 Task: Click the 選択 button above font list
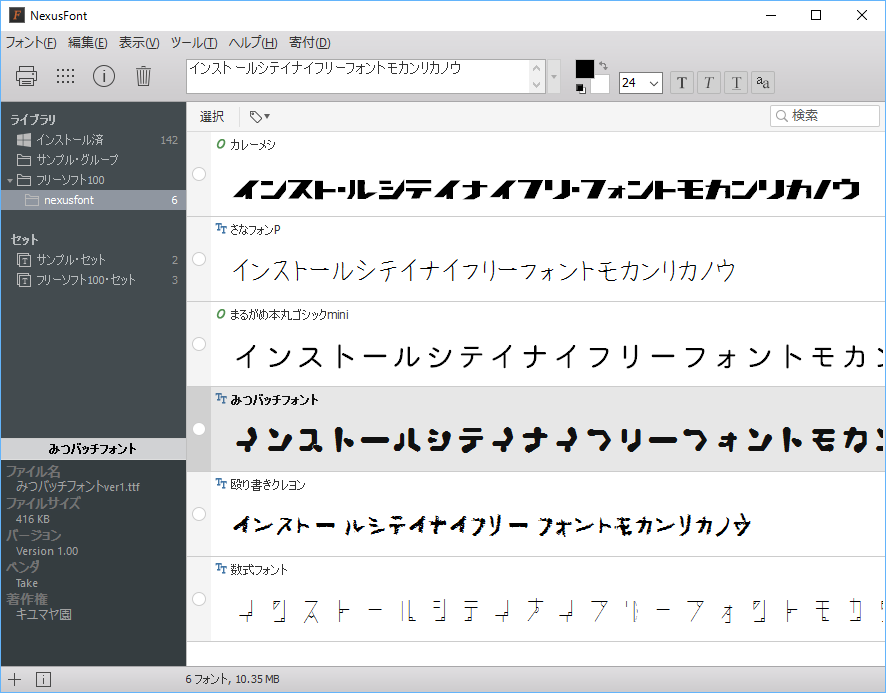pyautogui.click(x=212, y=117)
